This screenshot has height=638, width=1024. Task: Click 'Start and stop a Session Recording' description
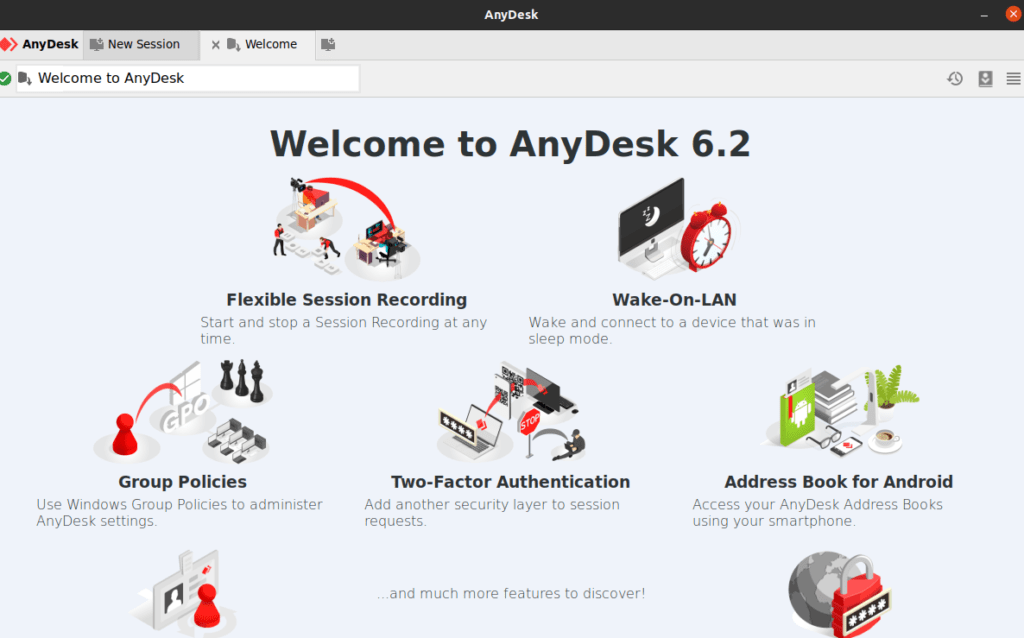pyautogui.click(x=344, y=330)
